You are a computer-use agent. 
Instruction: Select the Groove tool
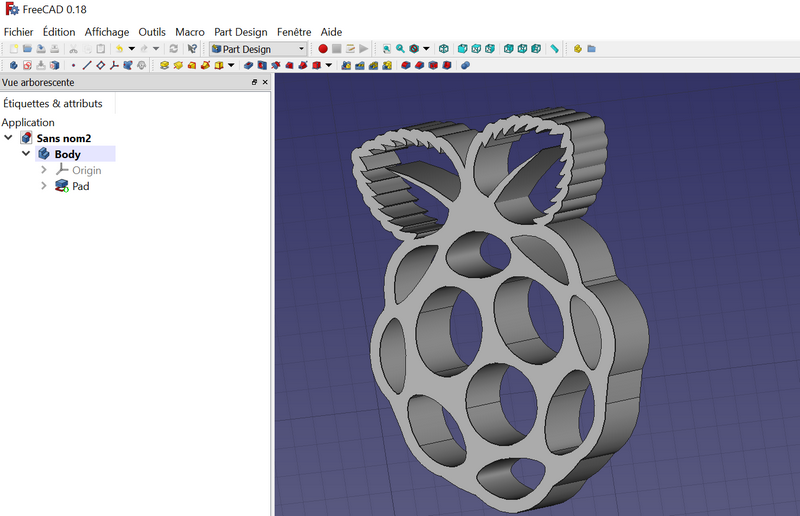(276, 65)
